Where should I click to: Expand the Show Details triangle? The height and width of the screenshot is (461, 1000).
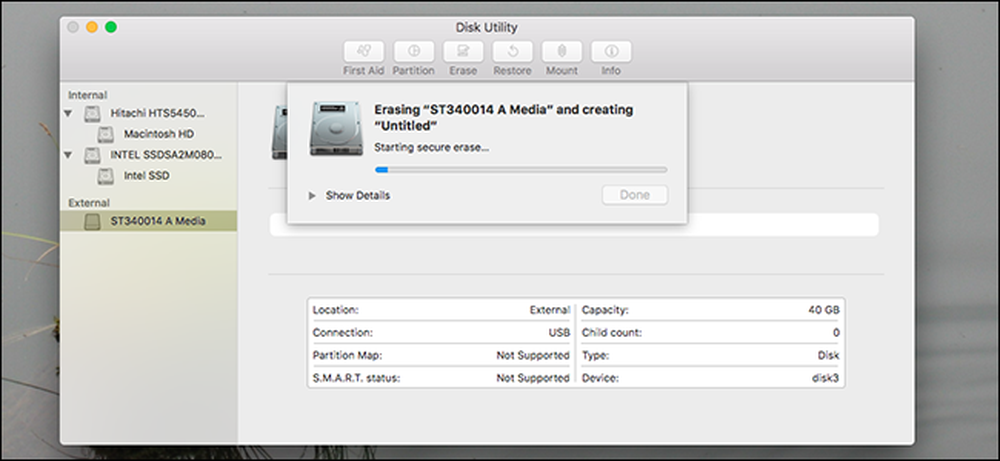pos(312,196)
